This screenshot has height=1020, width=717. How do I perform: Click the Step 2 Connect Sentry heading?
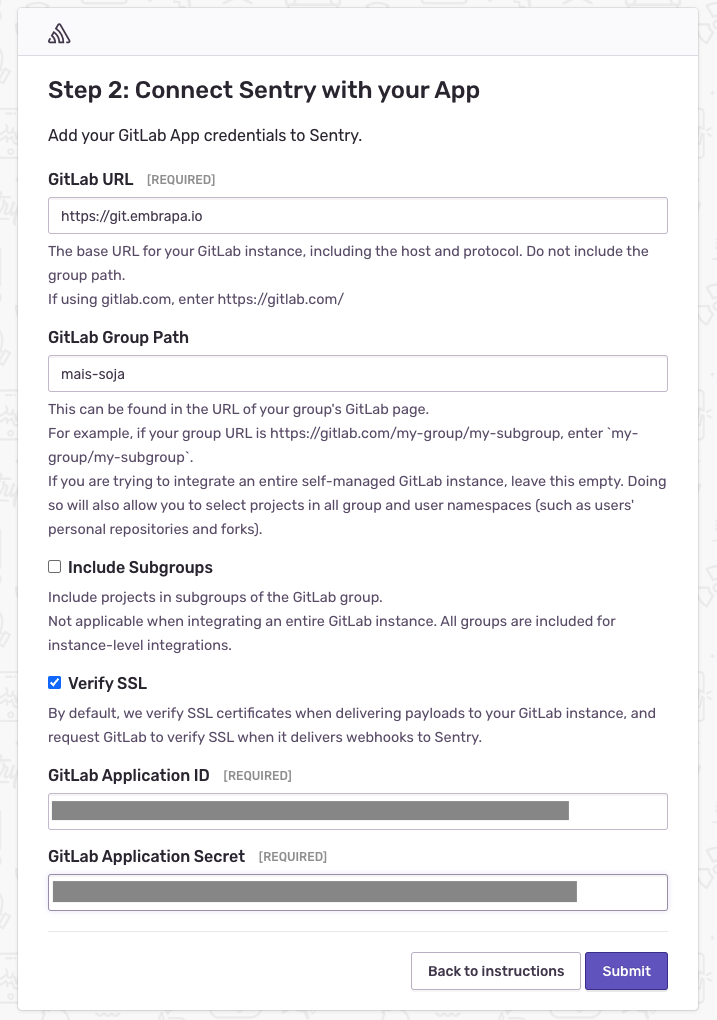[x=264, y=90]
